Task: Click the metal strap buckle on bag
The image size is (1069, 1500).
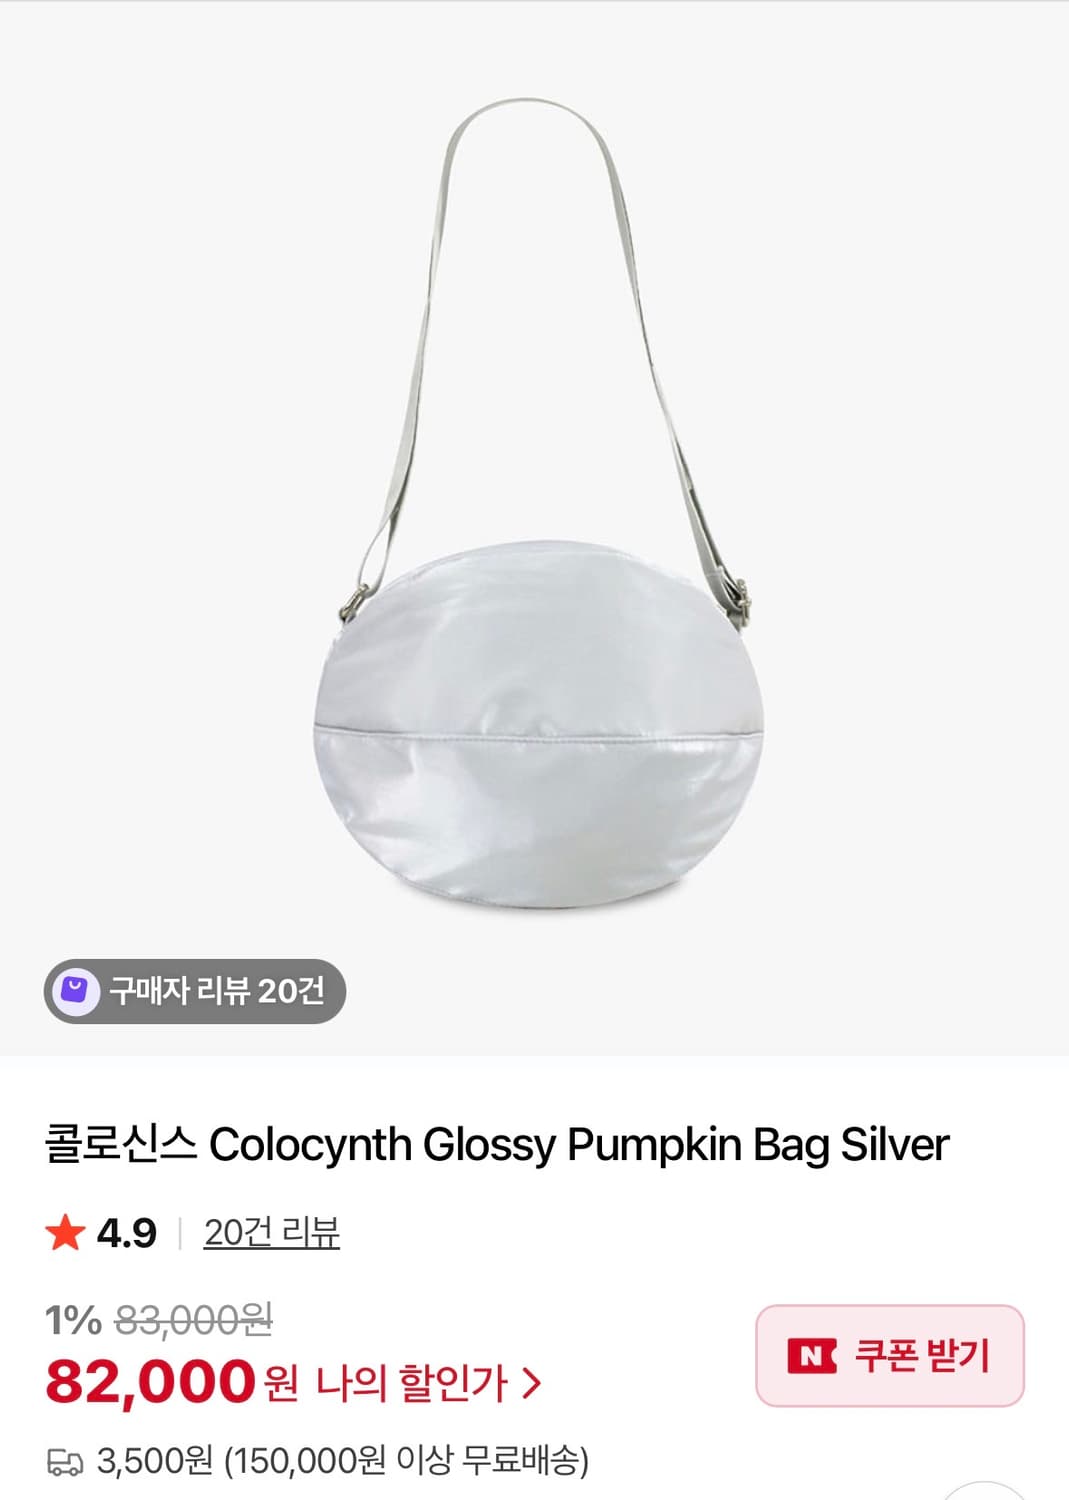Action: (741, 598)
